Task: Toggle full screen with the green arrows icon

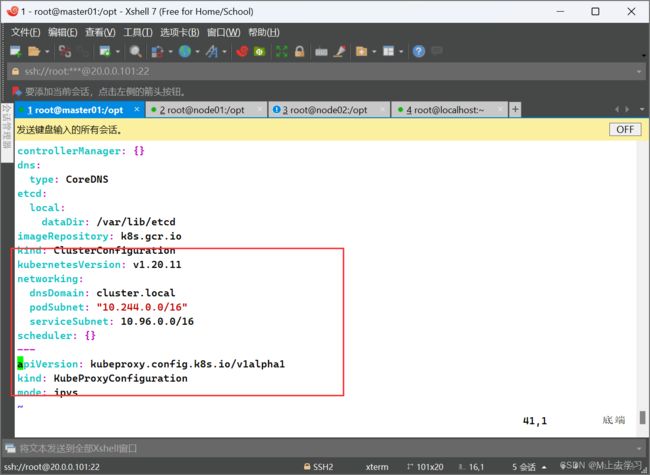Action: point(281,51)
